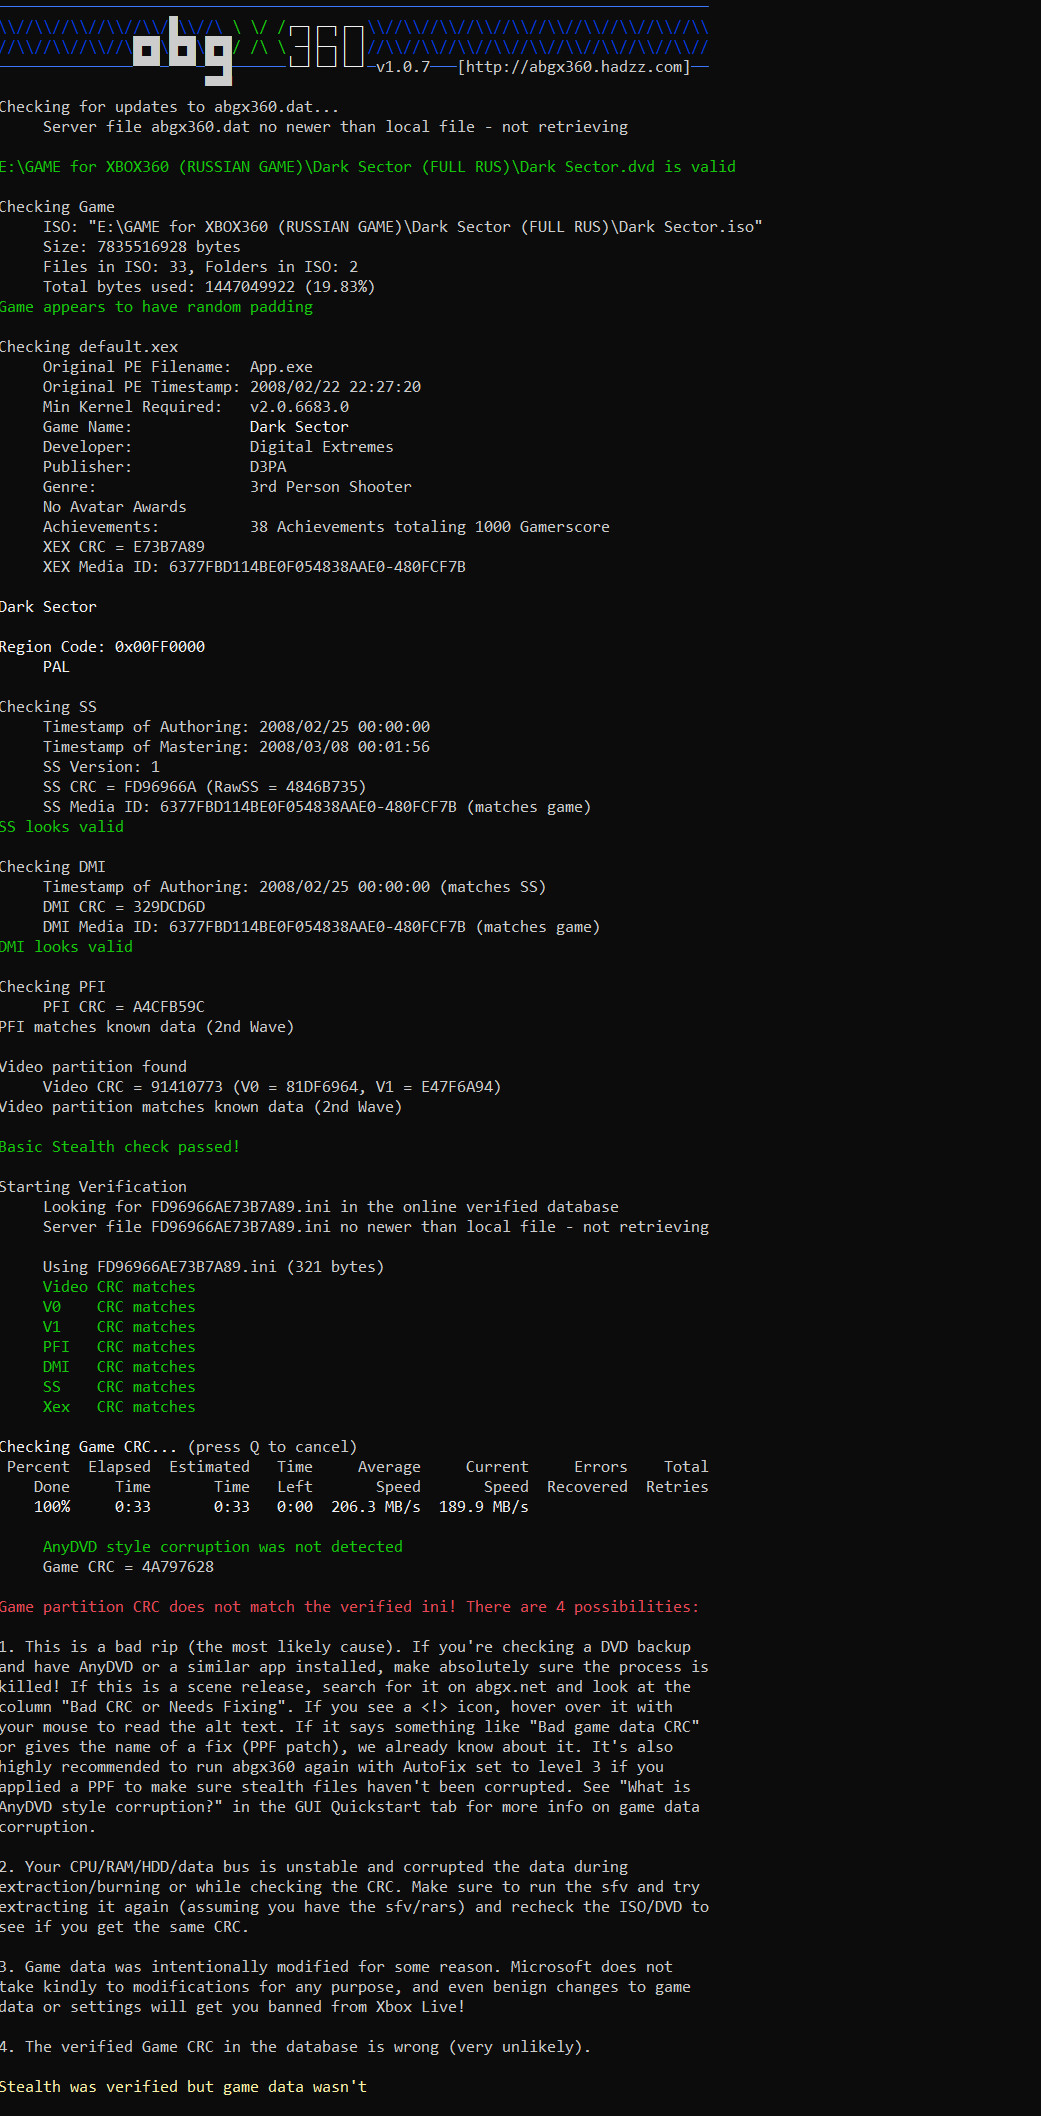Click the 'DMI CRC matches' line
The width and height of the screenshot is (1041, 2116).
[119, 1367]
